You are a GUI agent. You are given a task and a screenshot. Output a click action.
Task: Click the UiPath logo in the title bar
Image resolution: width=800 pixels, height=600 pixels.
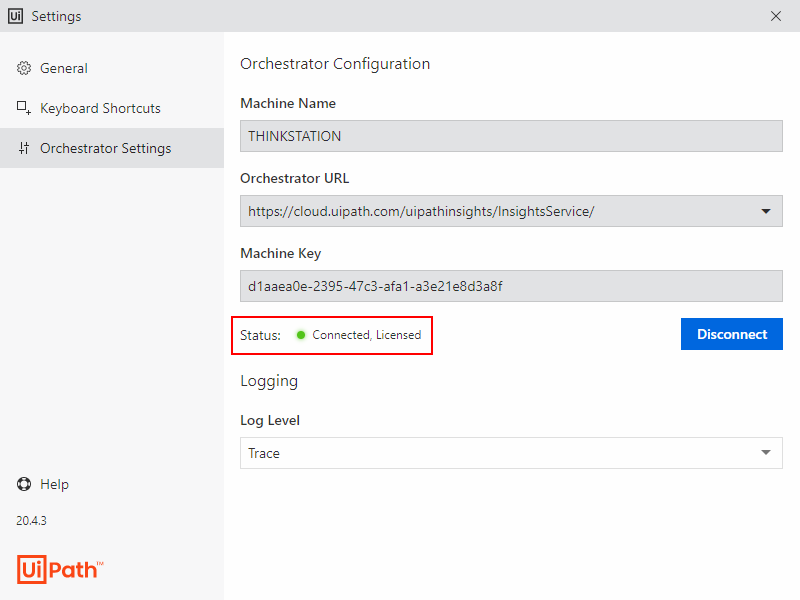click(15, 16)
